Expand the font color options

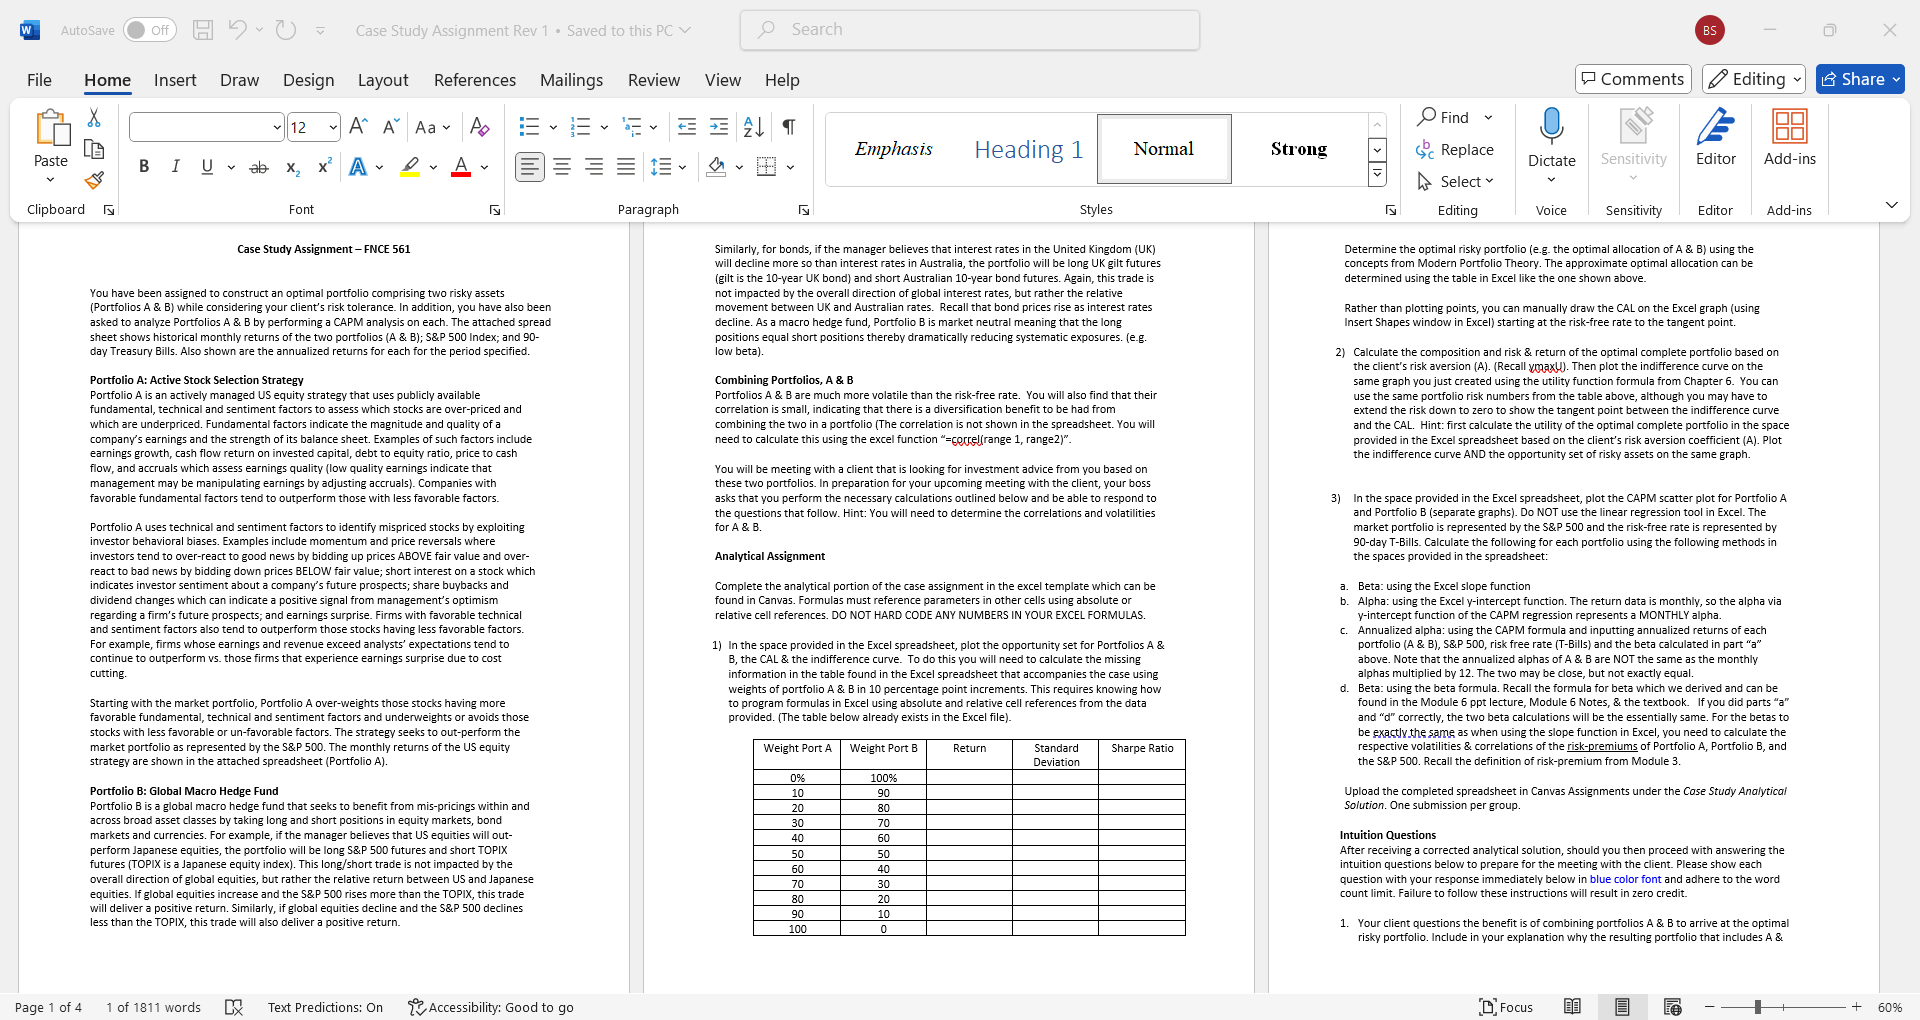pos(483,168)
